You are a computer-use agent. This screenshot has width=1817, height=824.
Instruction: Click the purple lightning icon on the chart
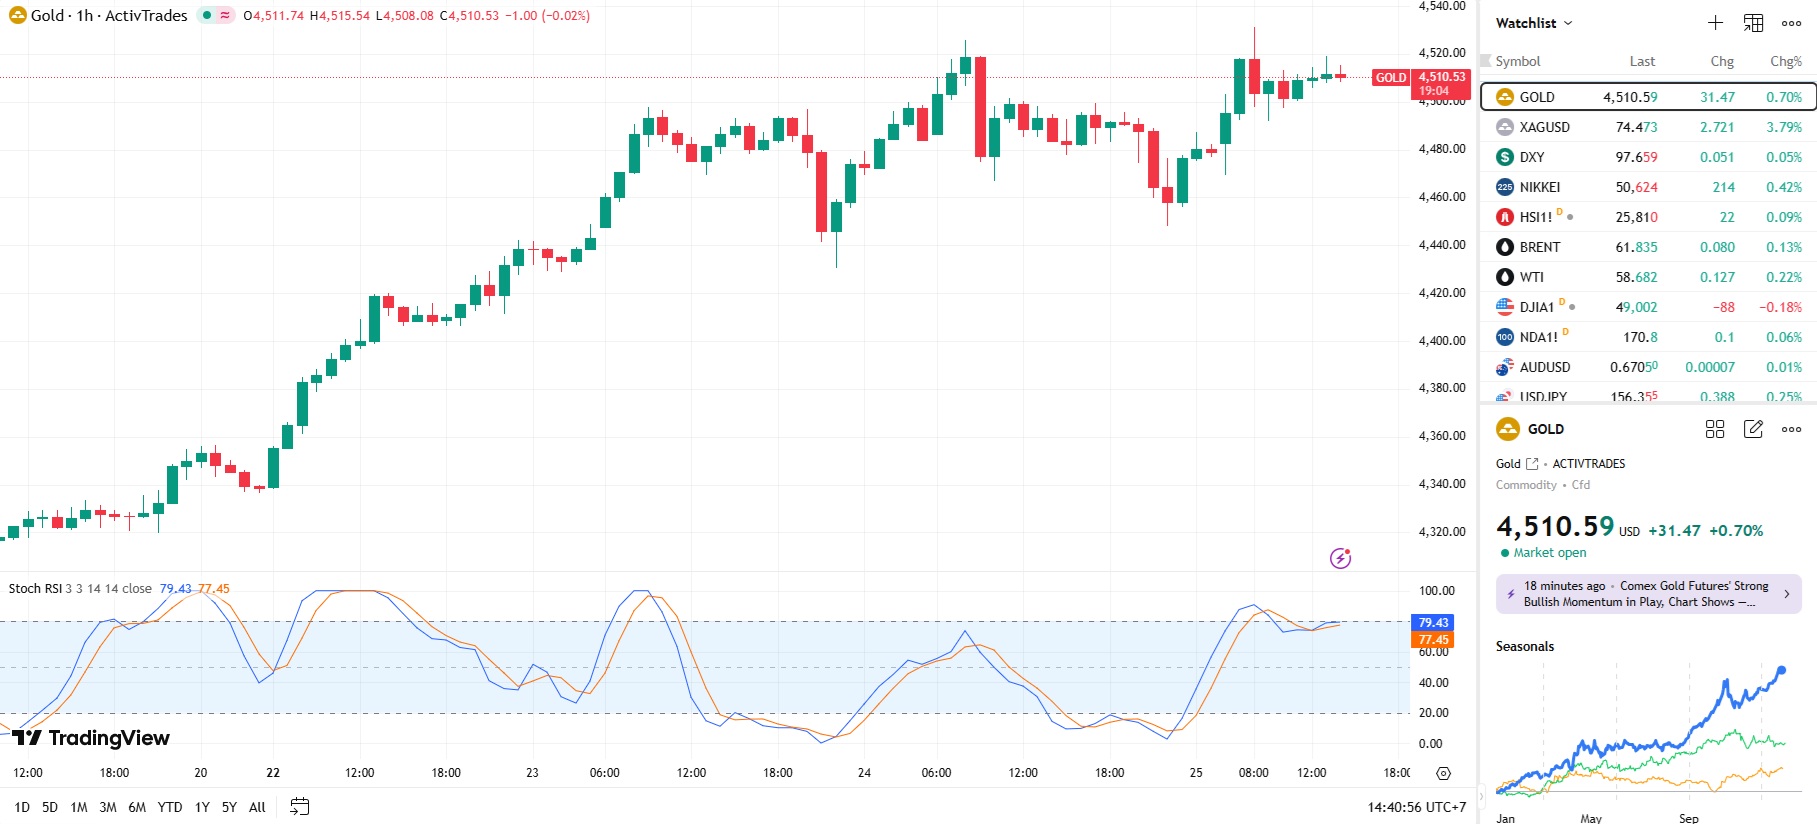1340,558
